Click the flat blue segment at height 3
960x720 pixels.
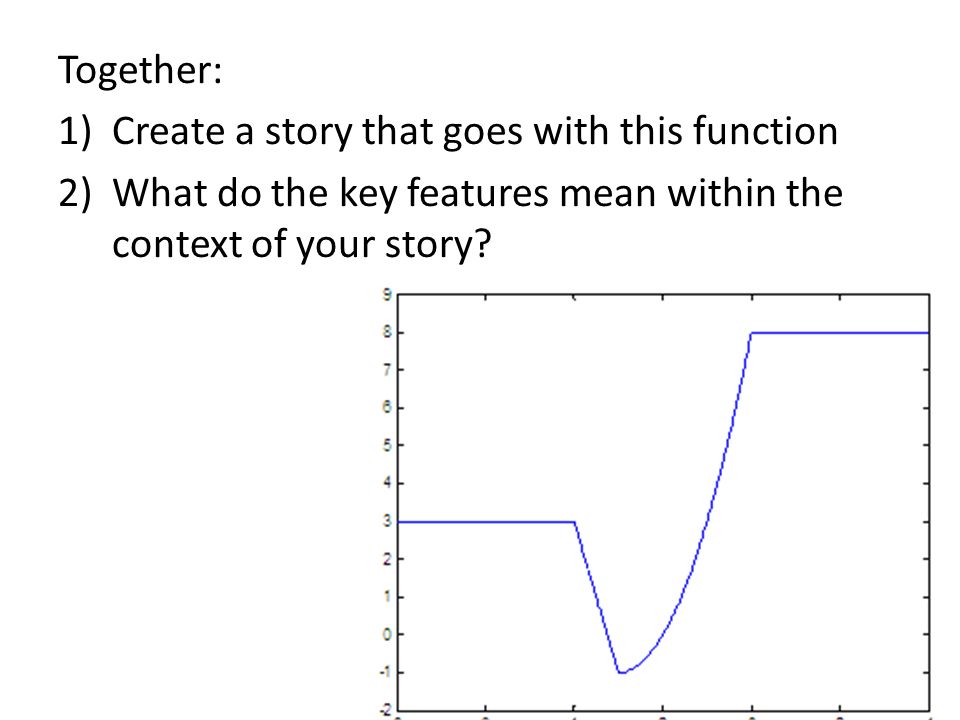(x=486, y=522)
